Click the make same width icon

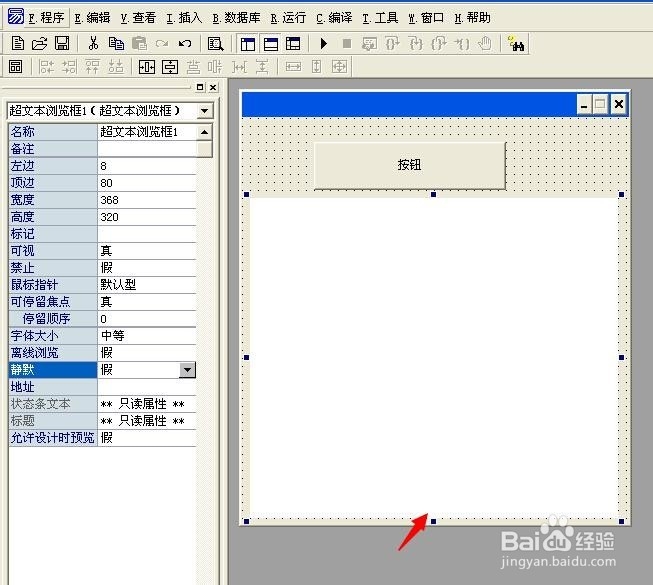click(x=293, y=67)
